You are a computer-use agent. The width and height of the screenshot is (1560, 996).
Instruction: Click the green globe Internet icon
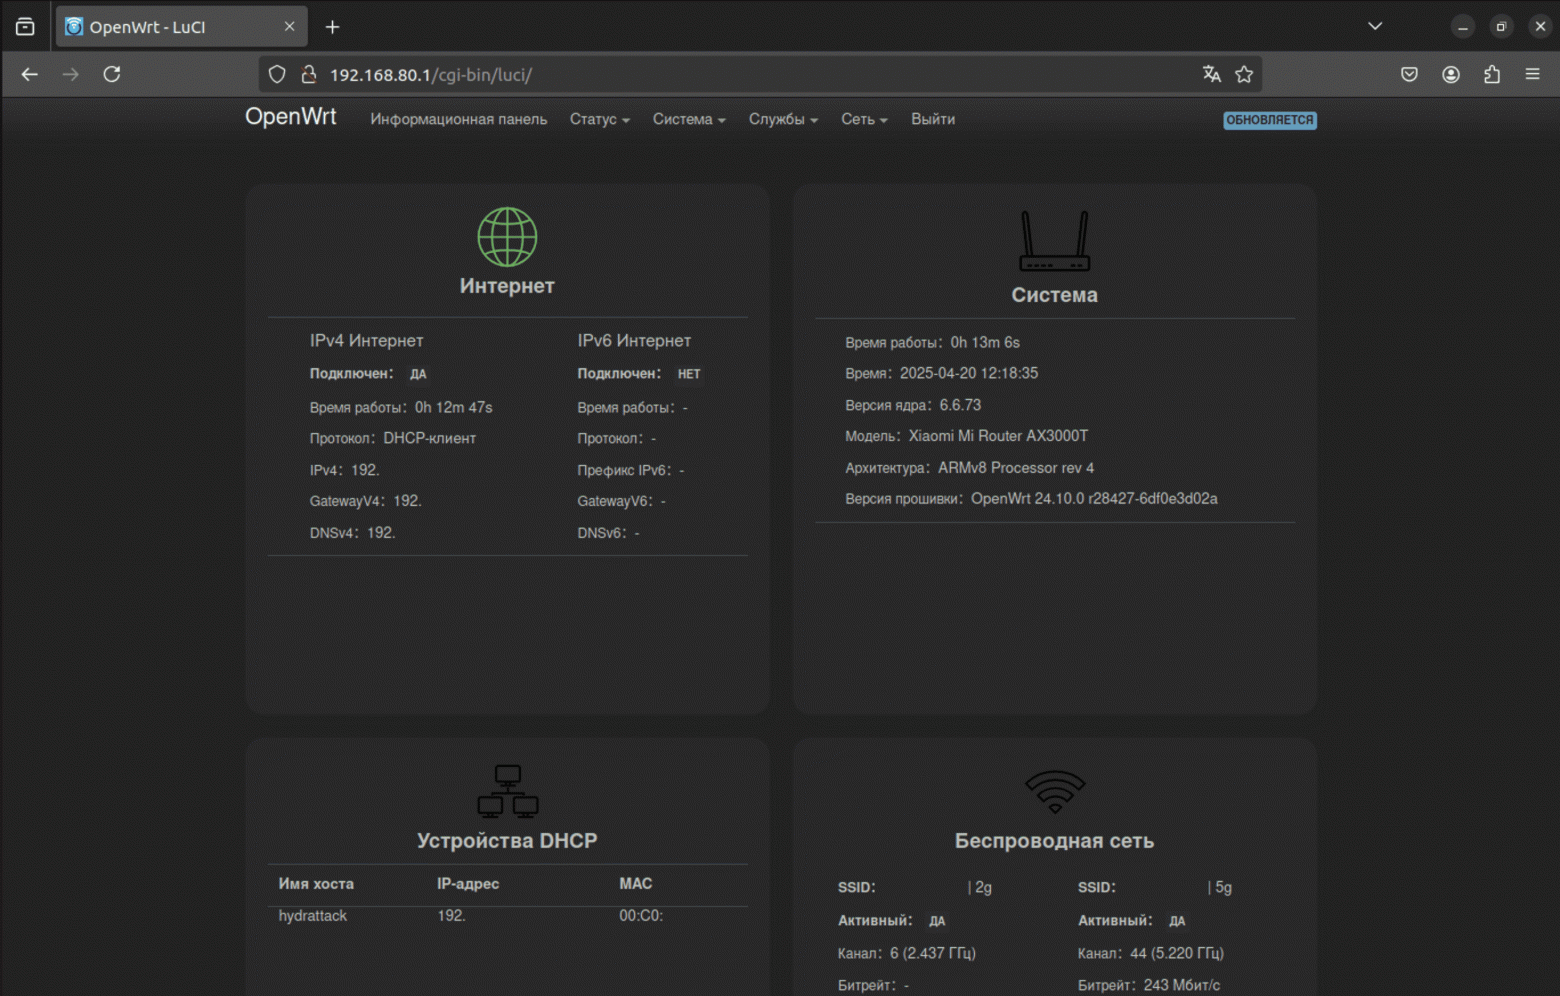coord(507,237)
